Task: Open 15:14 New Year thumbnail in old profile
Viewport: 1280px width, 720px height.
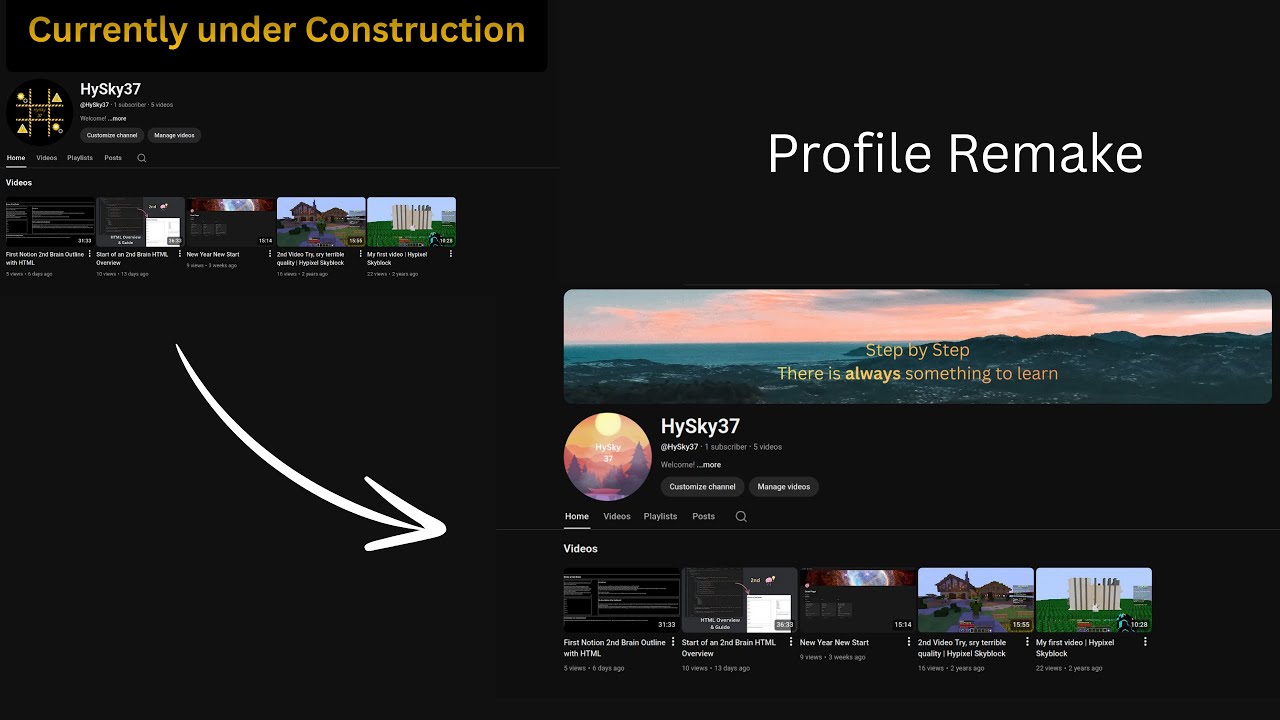Action: pos(230,222)
